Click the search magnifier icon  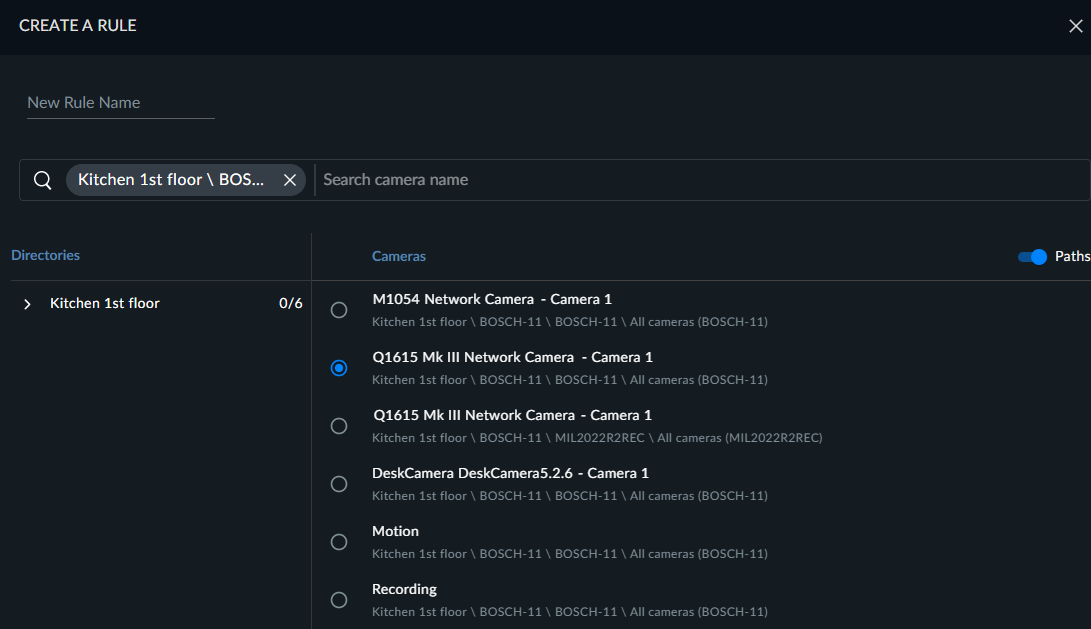click(x=42, y=180)
